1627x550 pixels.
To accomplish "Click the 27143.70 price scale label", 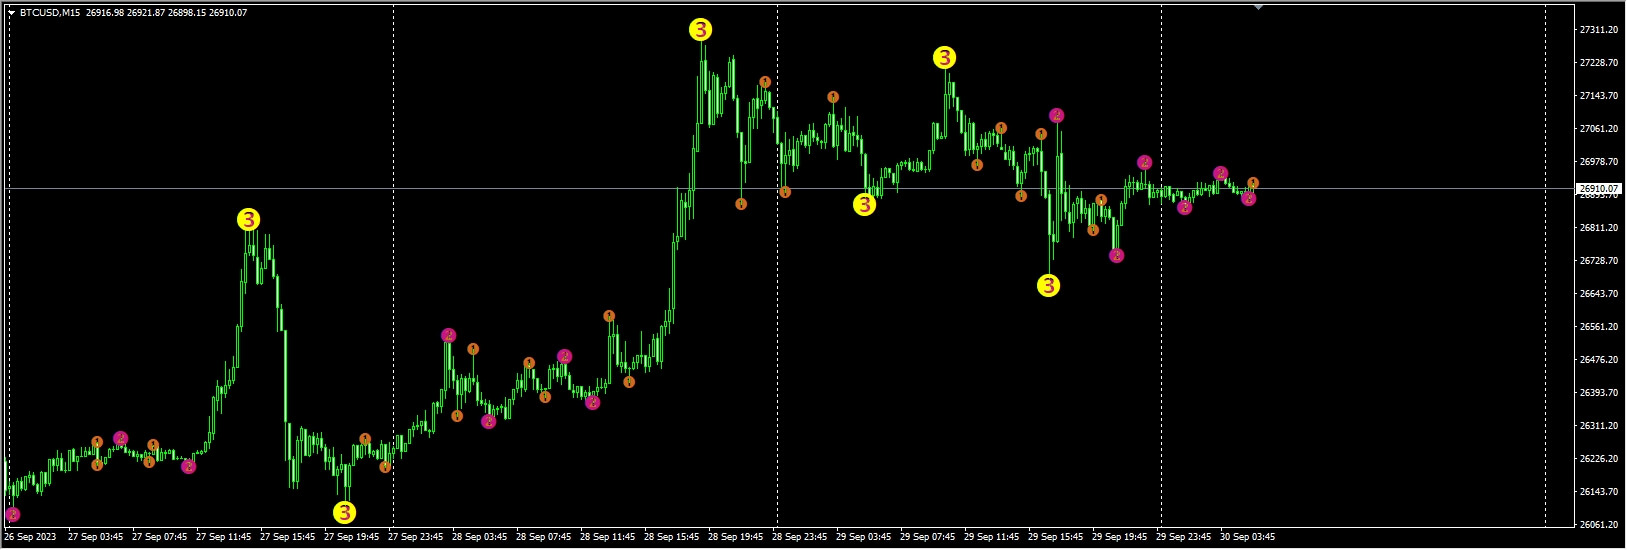I will tap(1598, 96).
